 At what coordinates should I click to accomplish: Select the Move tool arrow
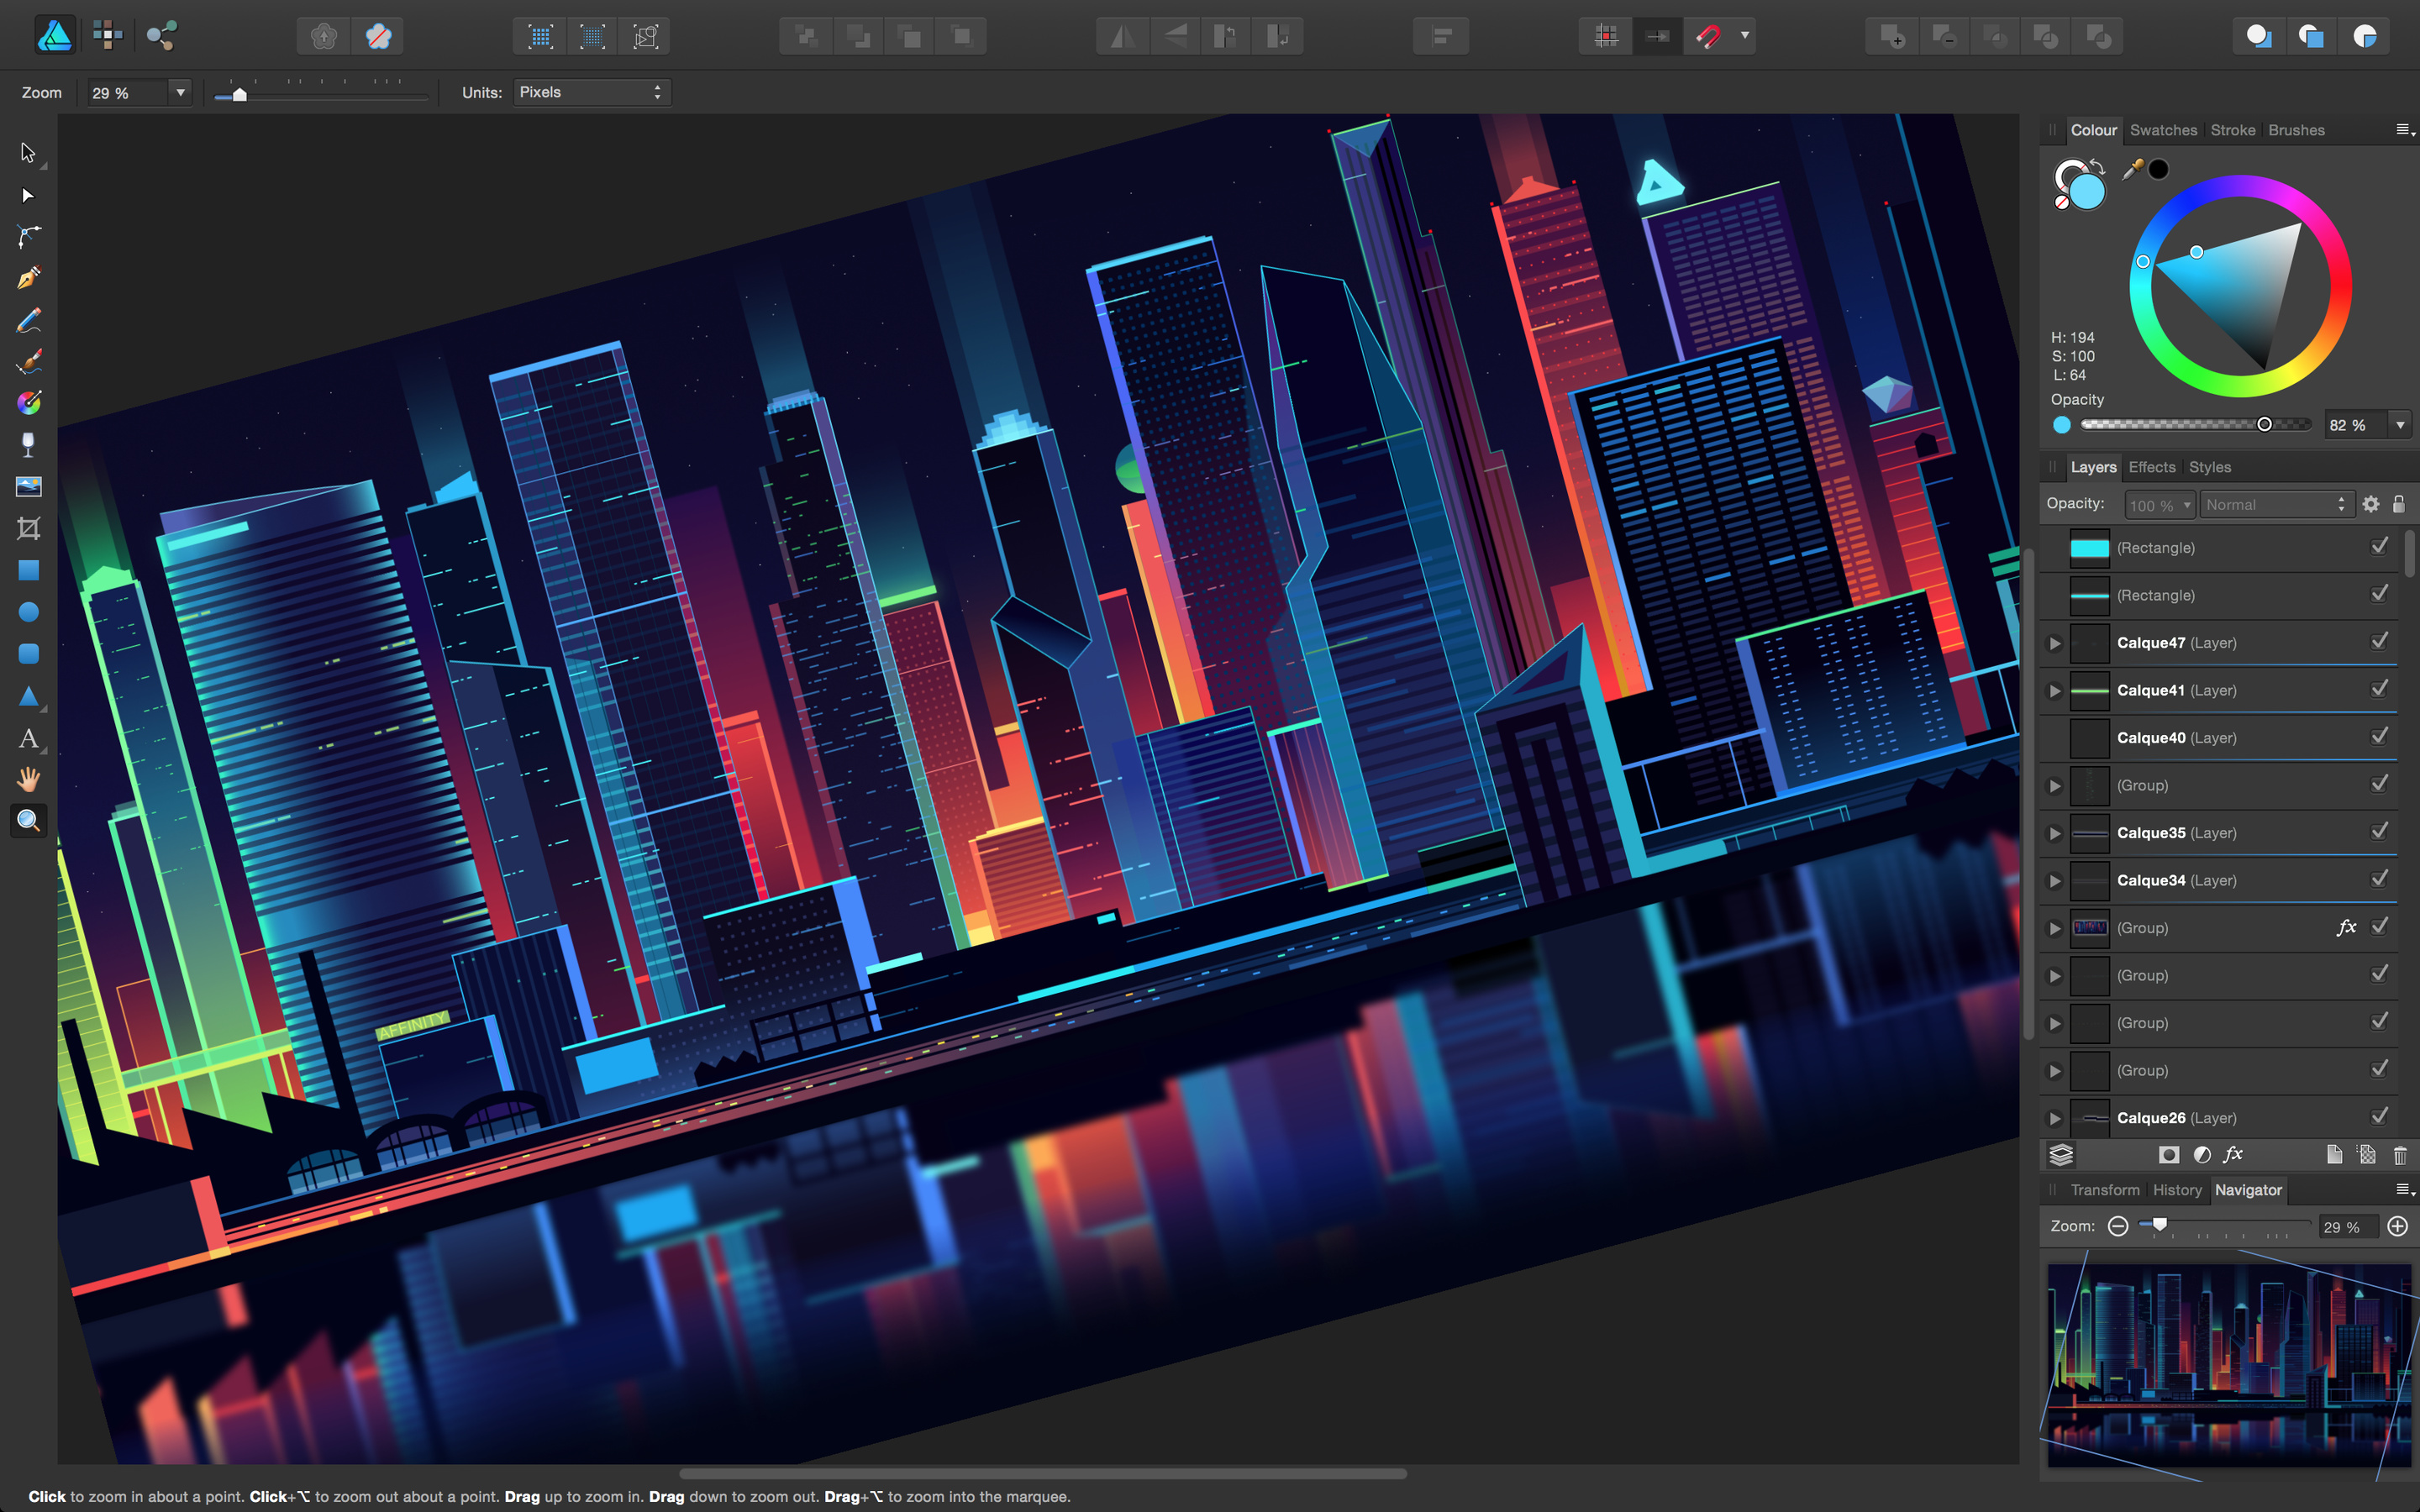click(28, 153)
